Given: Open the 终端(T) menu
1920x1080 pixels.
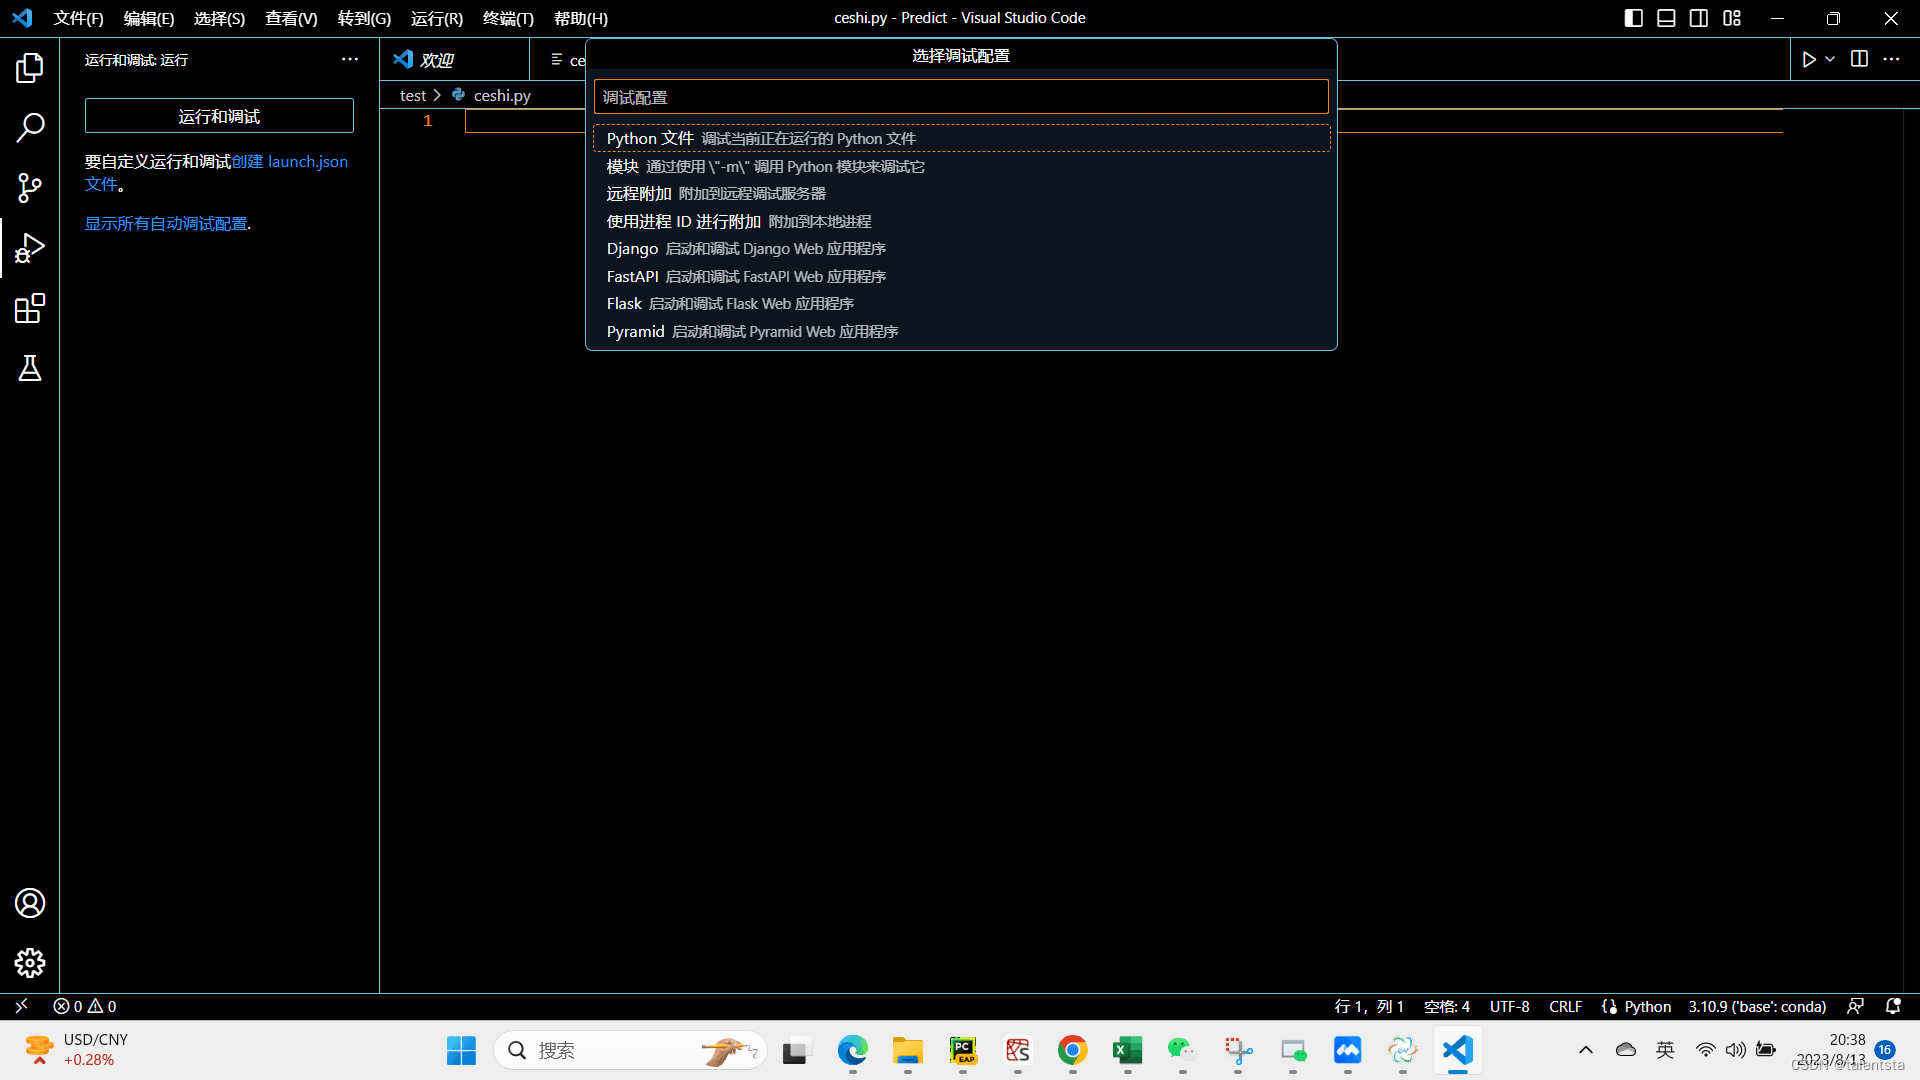Looking at the screenshot, I should [x=508, y=18].
